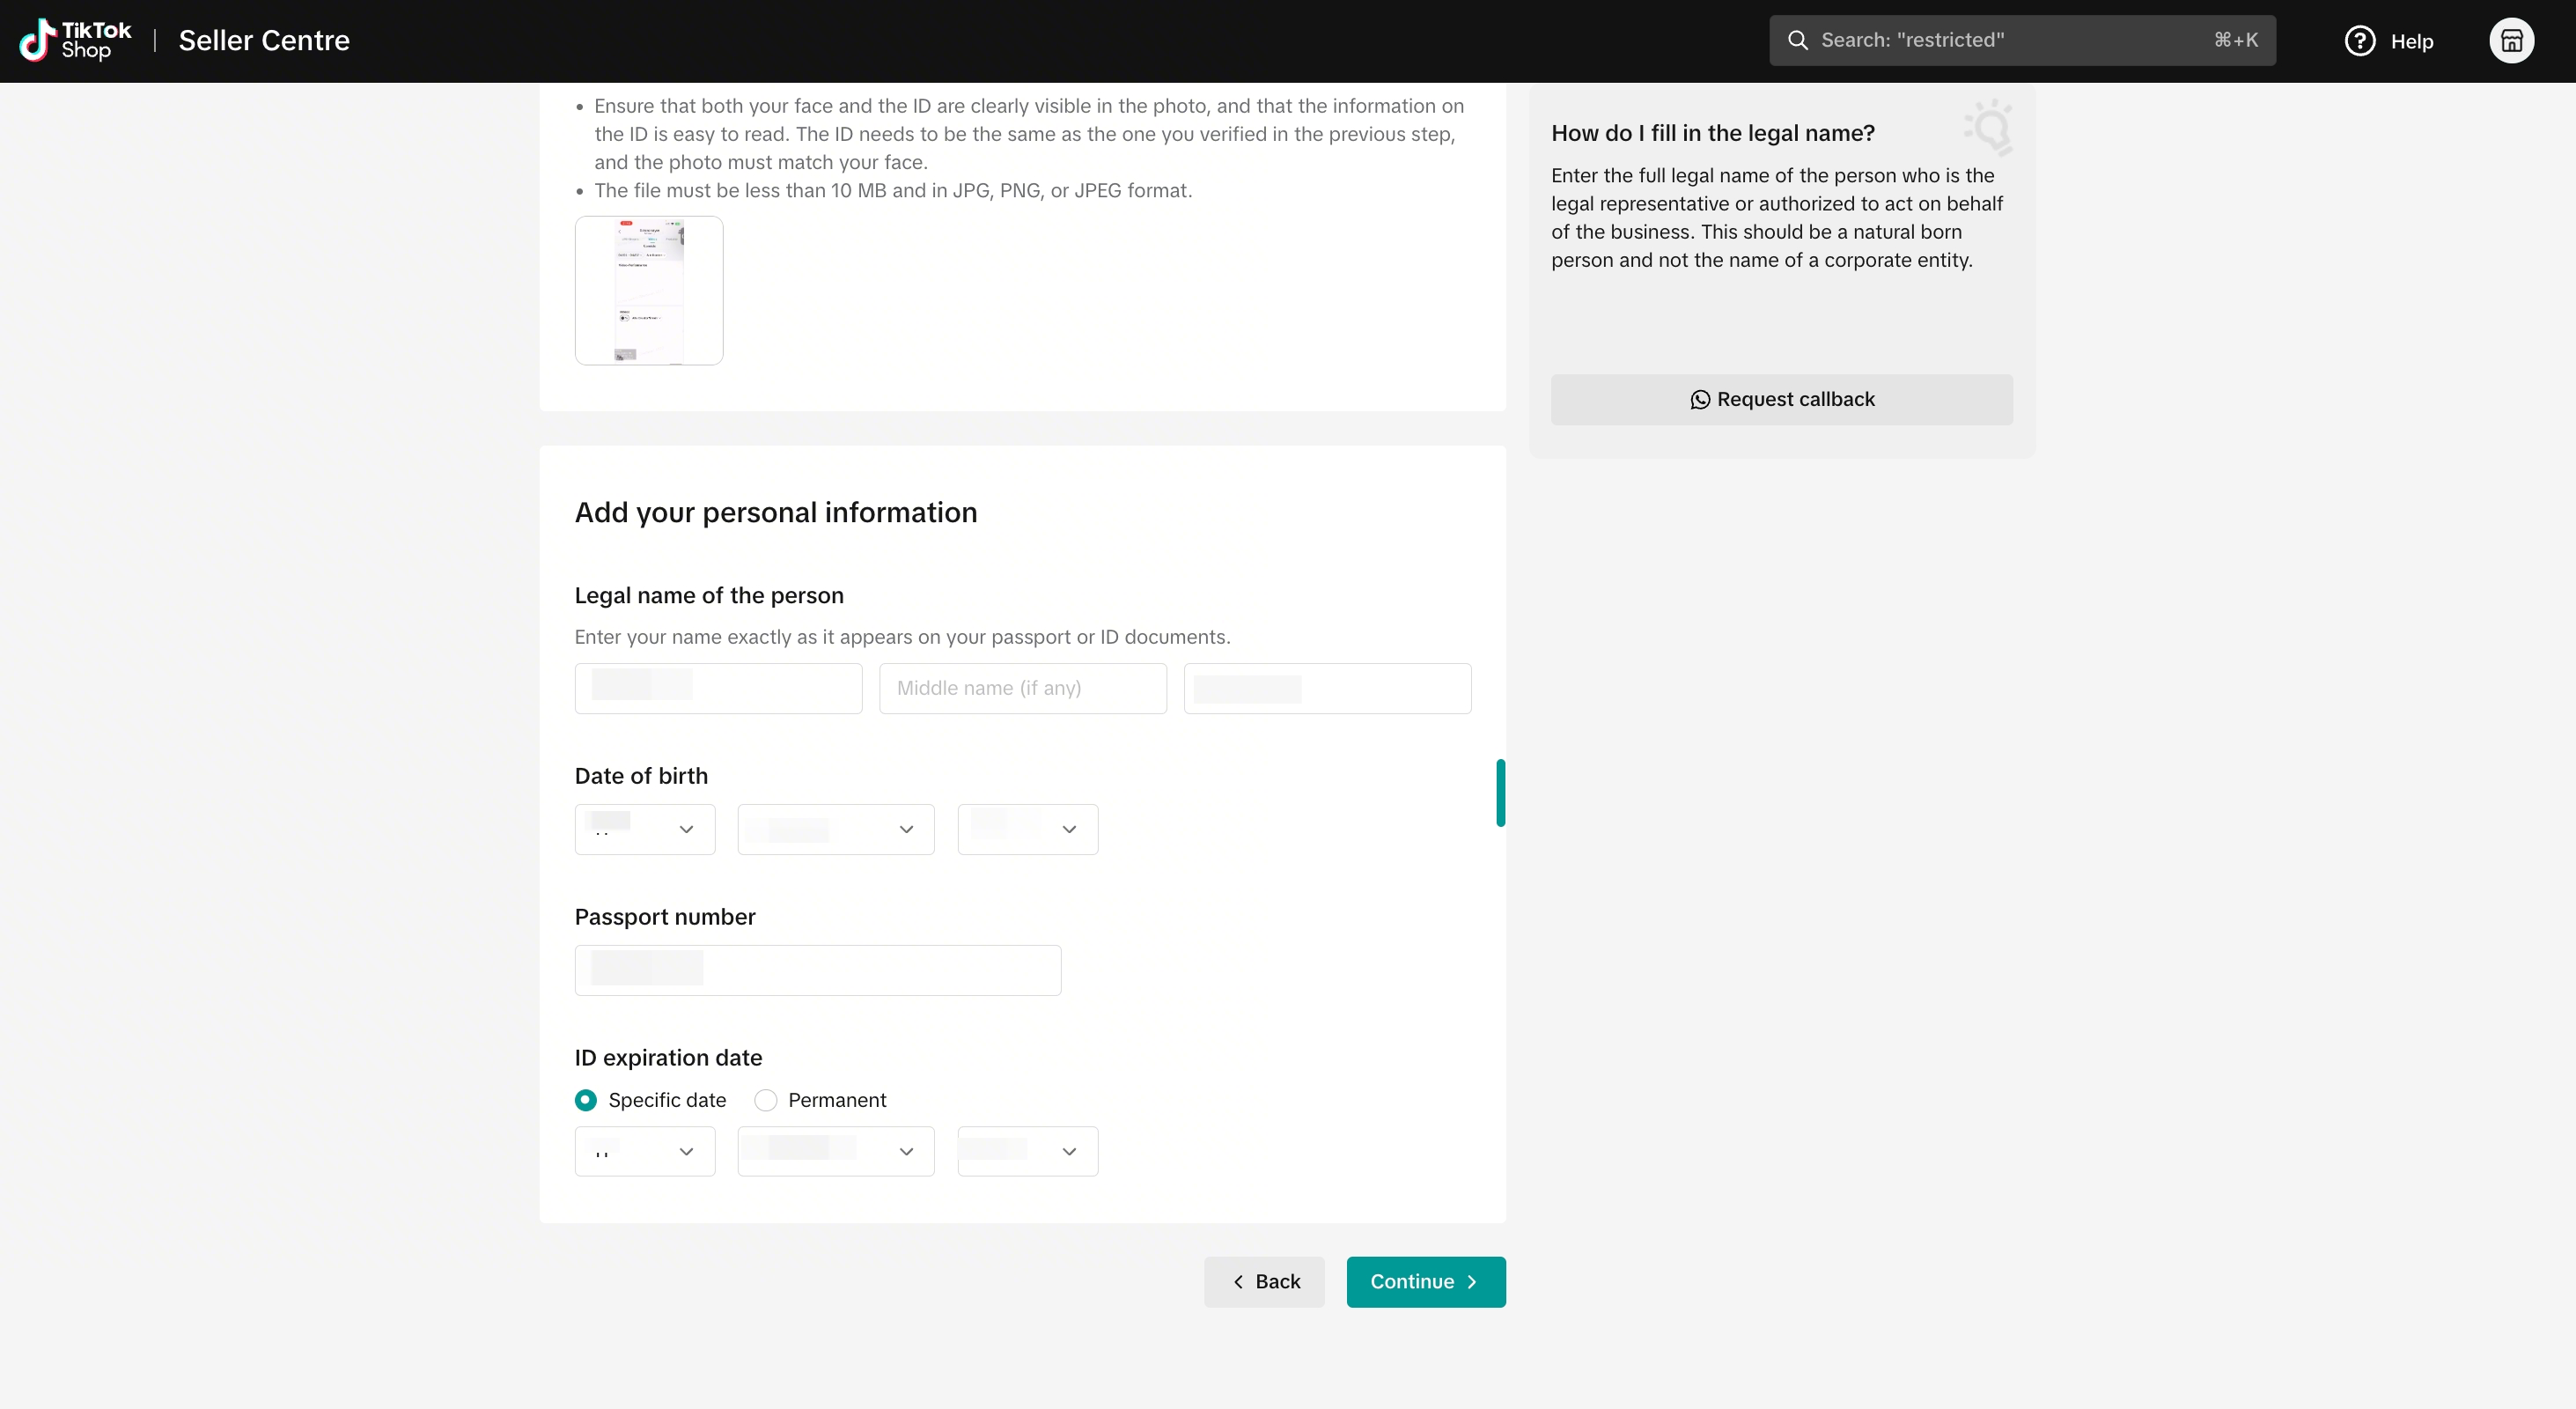
Task: Open the uploaded ID photo thumbnail
Action: (x=648, y=291)
